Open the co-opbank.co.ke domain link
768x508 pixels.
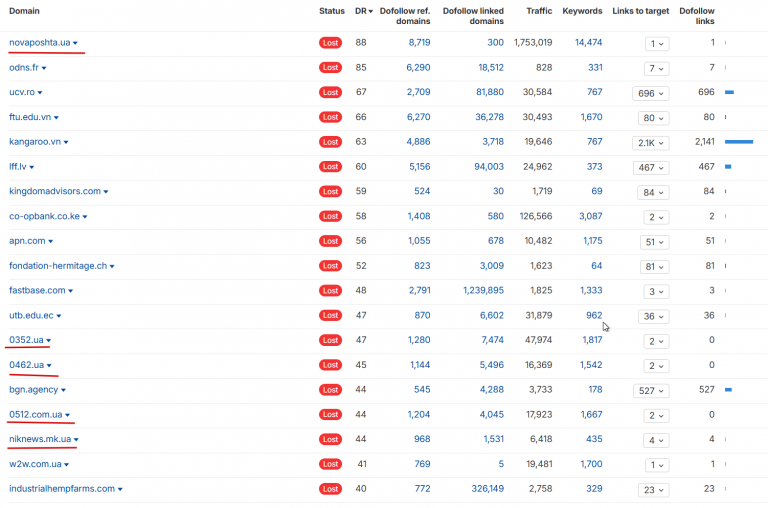click(44, 216)
